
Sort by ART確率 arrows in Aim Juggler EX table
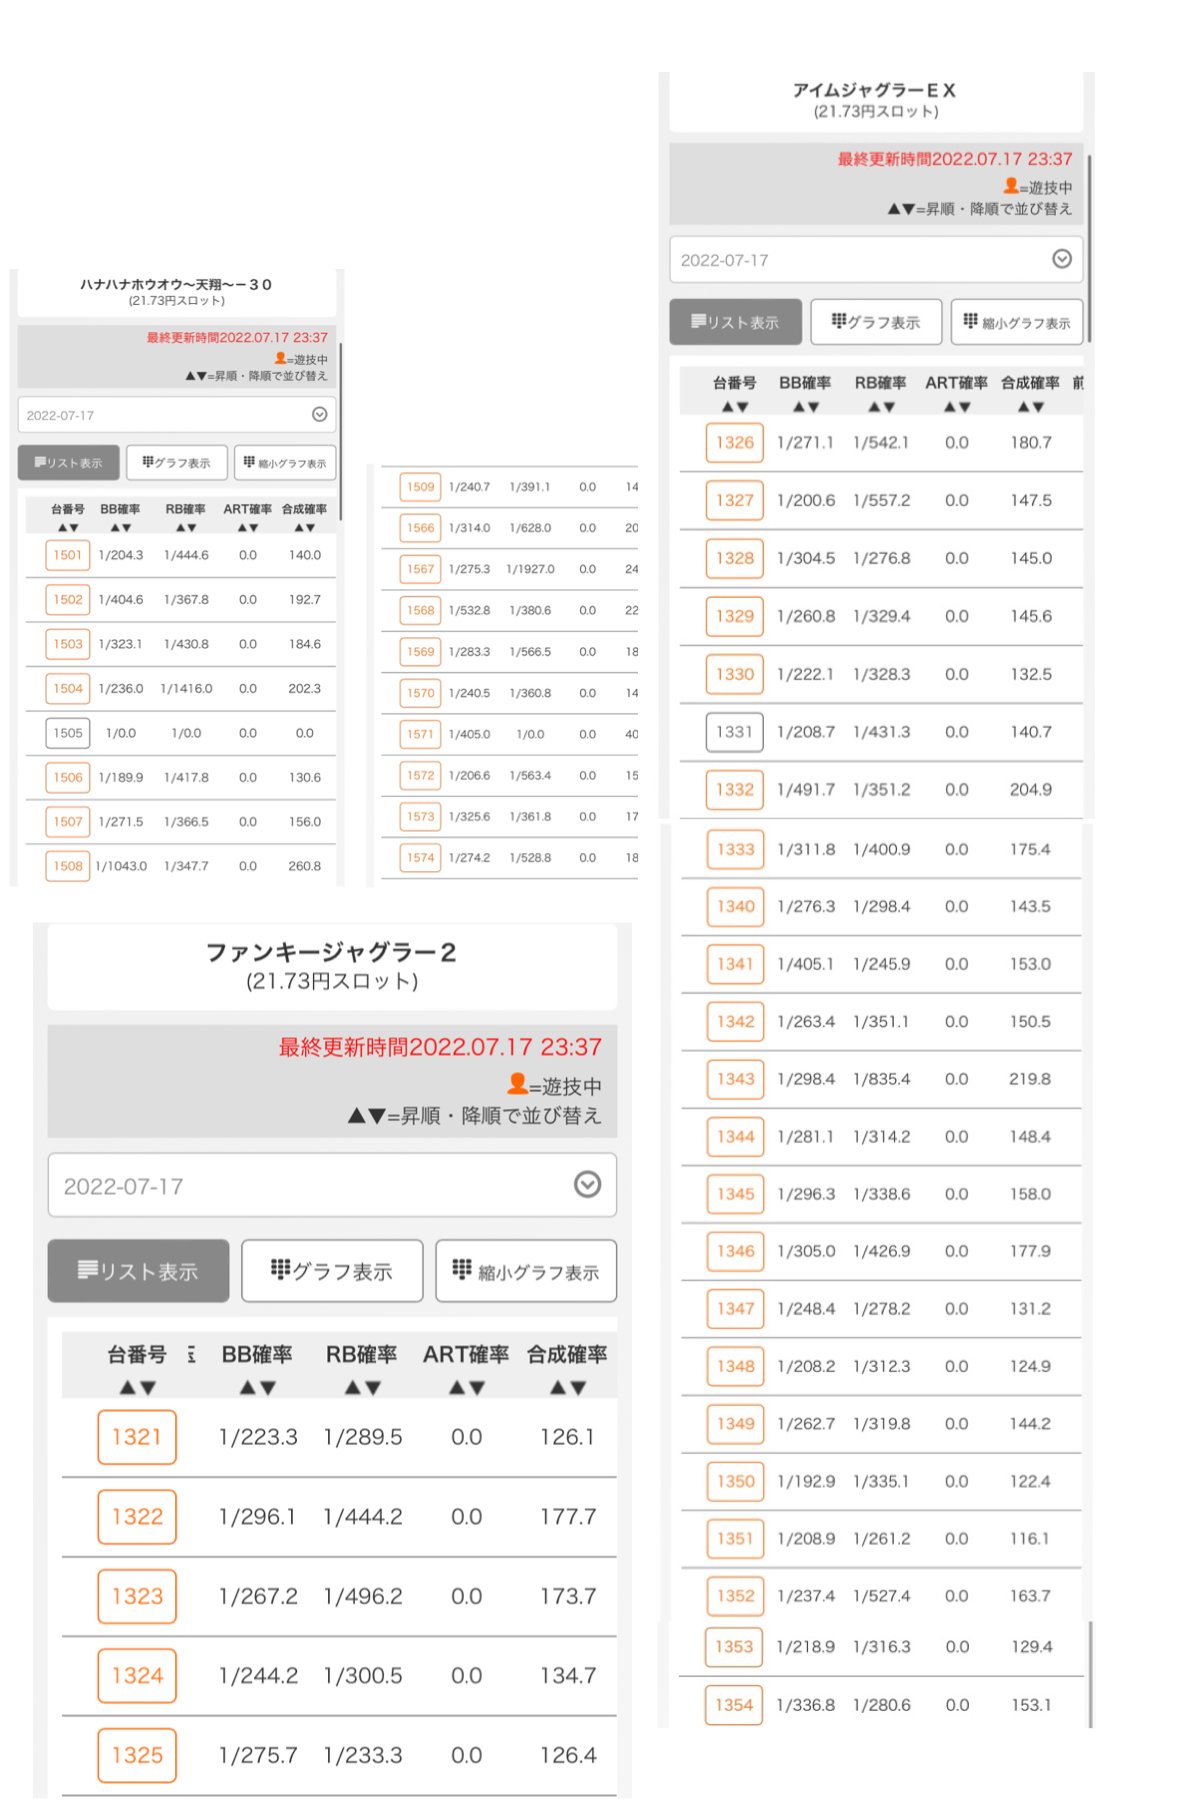pyautogui.click(x=957, y=407)
